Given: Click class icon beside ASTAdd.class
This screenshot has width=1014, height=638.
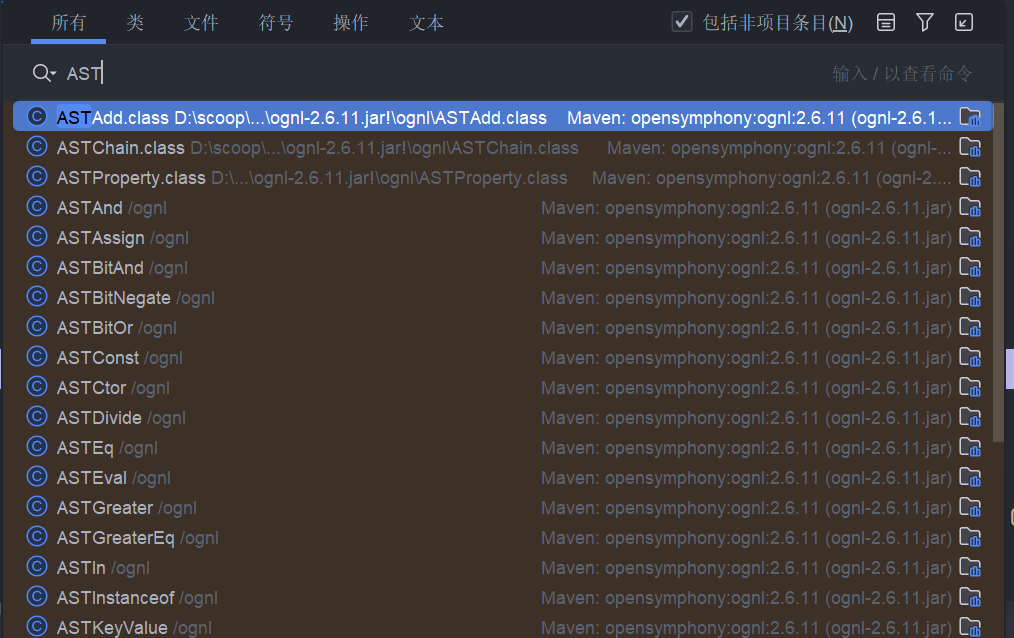Looking at the screenshot, I should coord(37,116).
